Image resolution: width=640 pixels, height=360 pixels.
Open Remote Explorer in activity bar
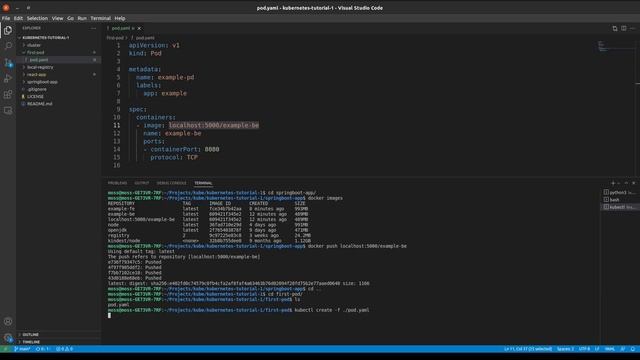tap(8, 110)
